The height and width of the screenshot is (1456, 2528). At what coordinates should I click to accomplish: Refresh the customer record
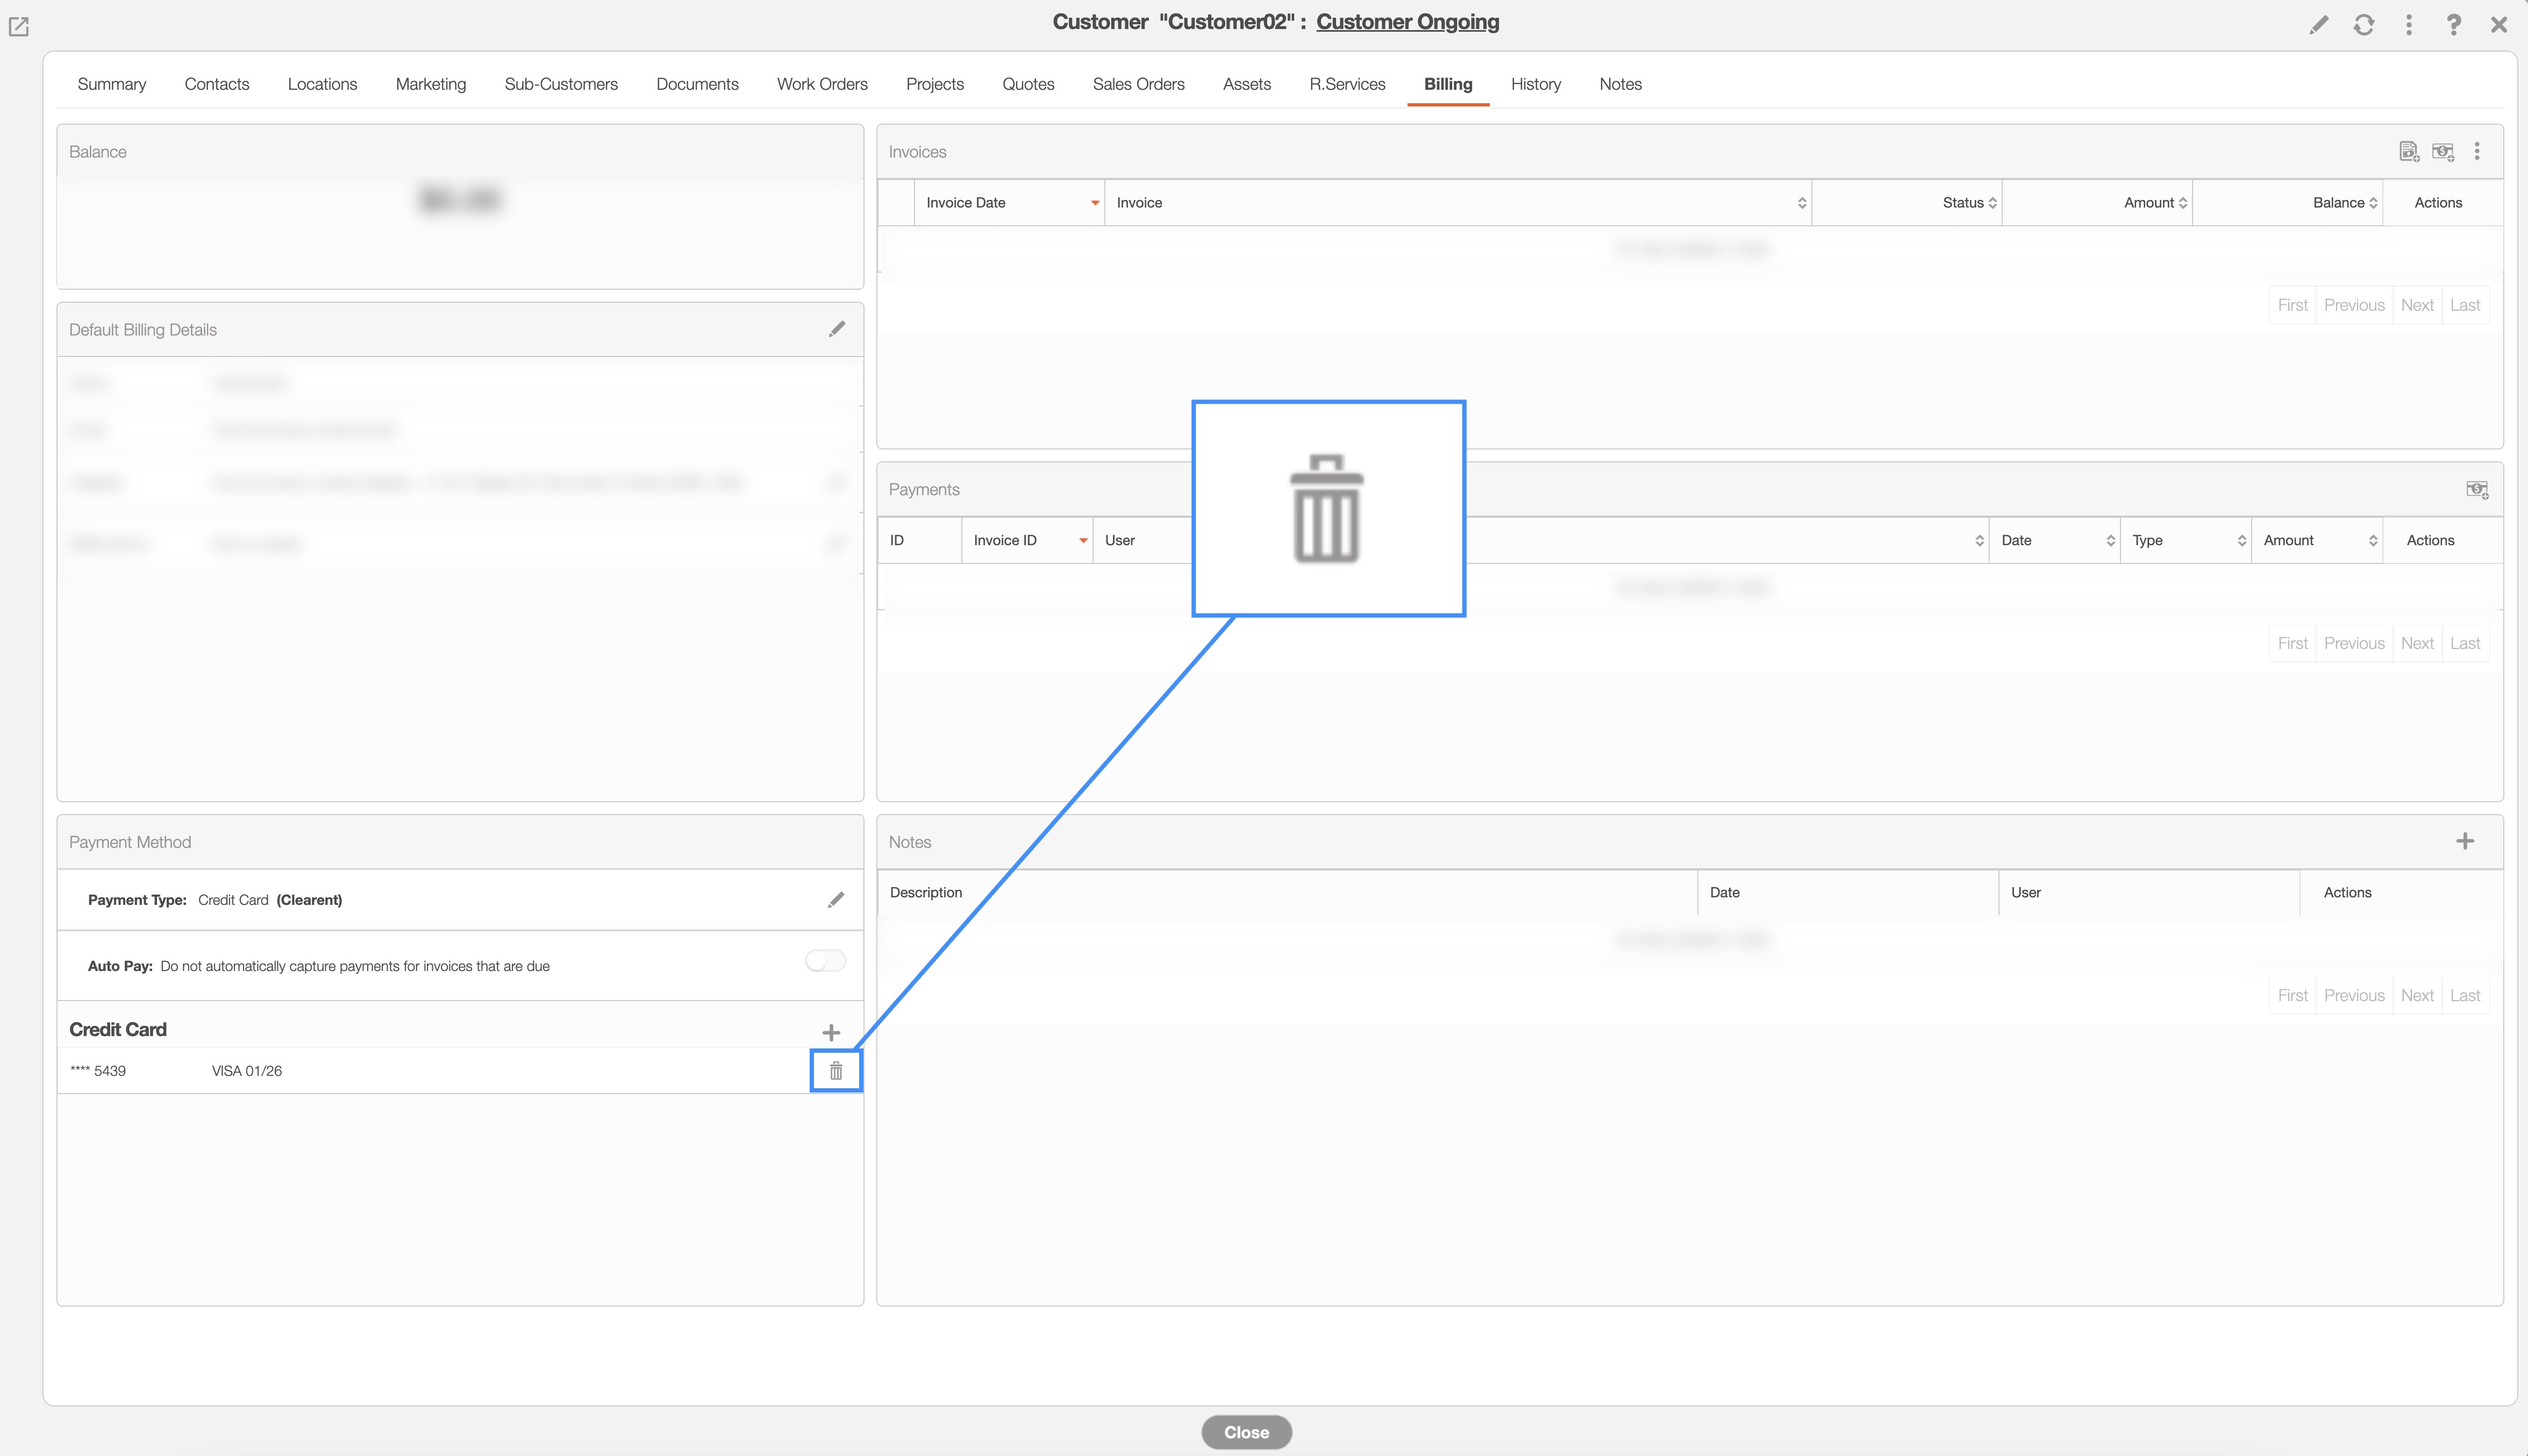pos(2364,25)
